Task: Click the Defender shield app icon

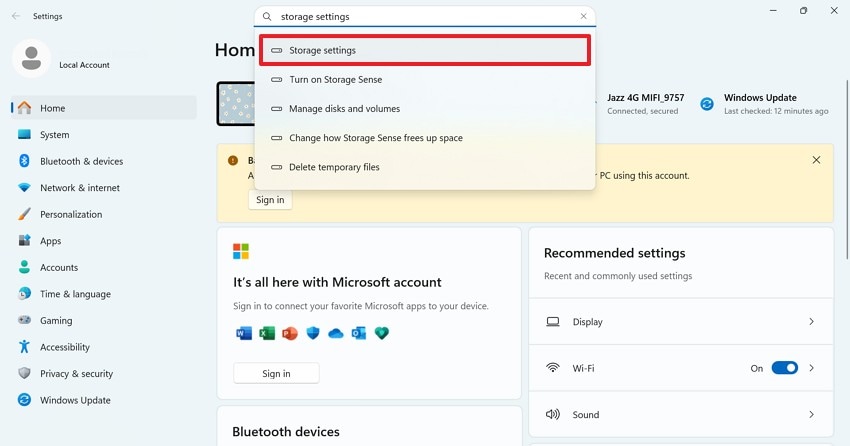Action: click(313, 333)
